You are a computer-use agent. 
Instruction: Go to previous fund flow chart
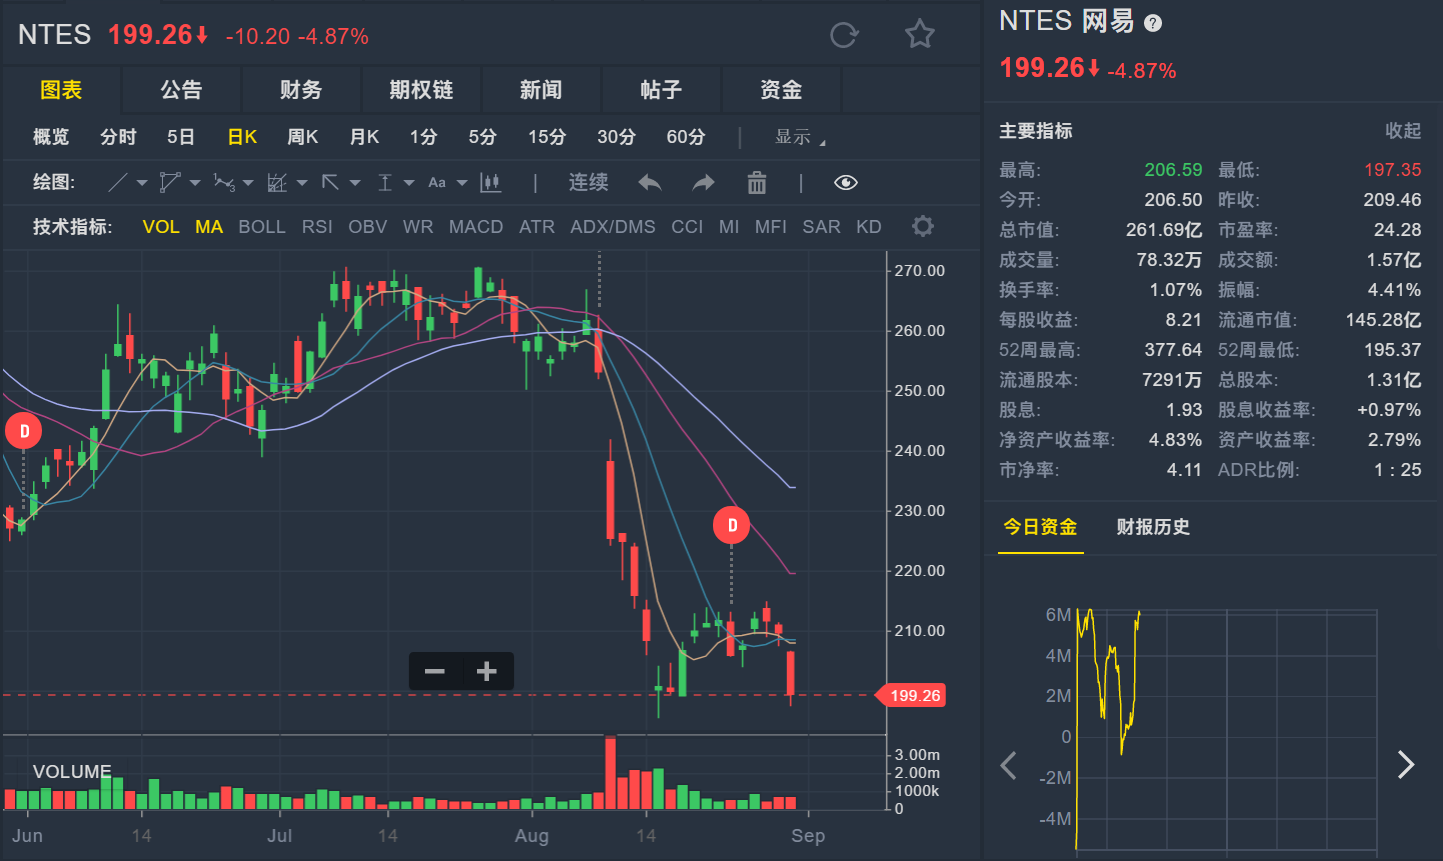click(1009, 766)
